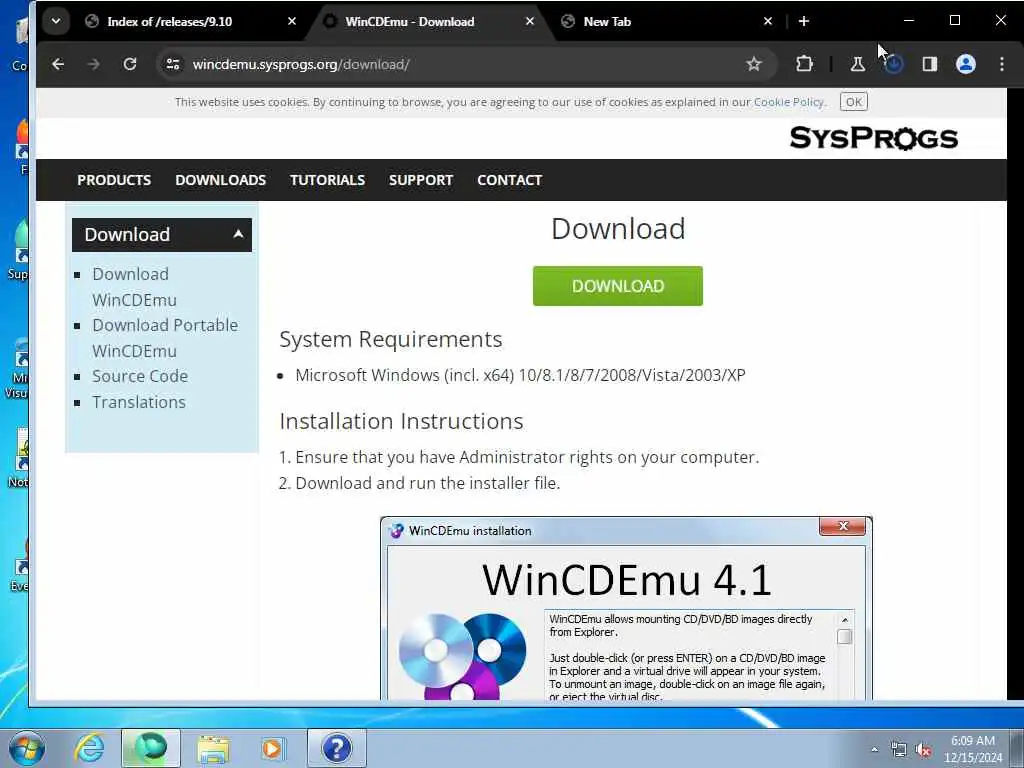Close the WinCDEmu - Download tab
The image size is (1024, 768).
pyautogui.click(x=530, y=21)
